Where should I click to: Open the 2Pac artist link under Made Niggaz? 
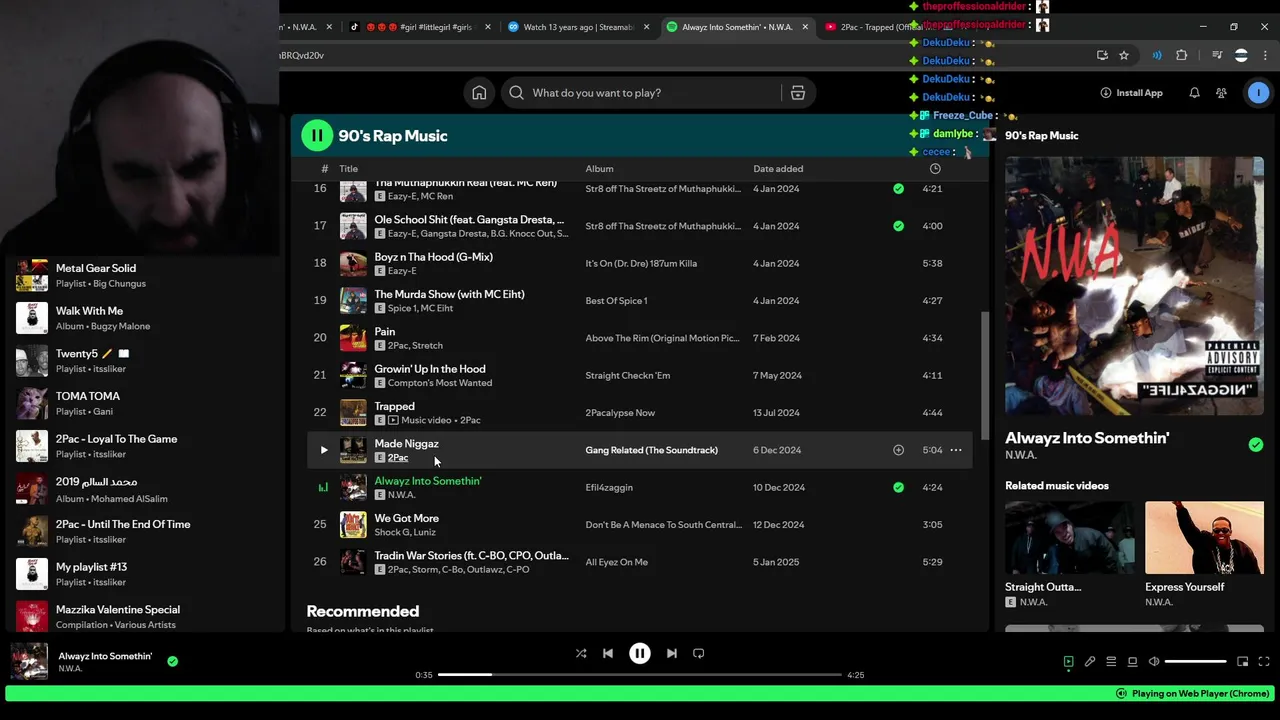coord(398,458)
